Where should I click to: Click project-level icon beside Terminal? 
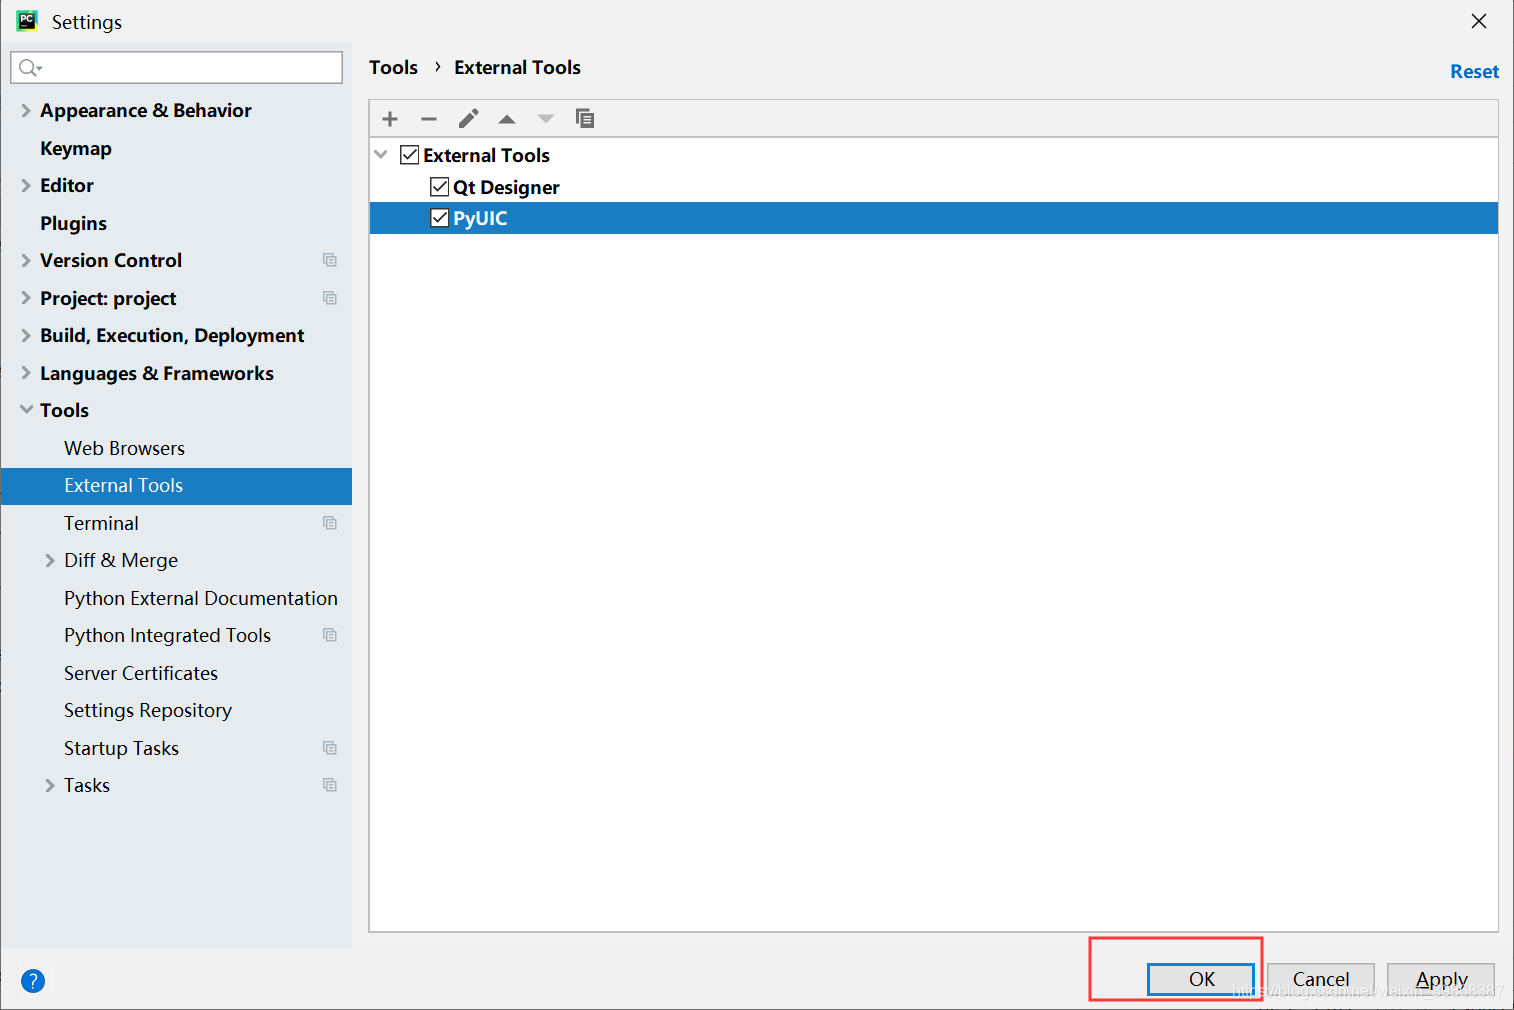[330, 523]
